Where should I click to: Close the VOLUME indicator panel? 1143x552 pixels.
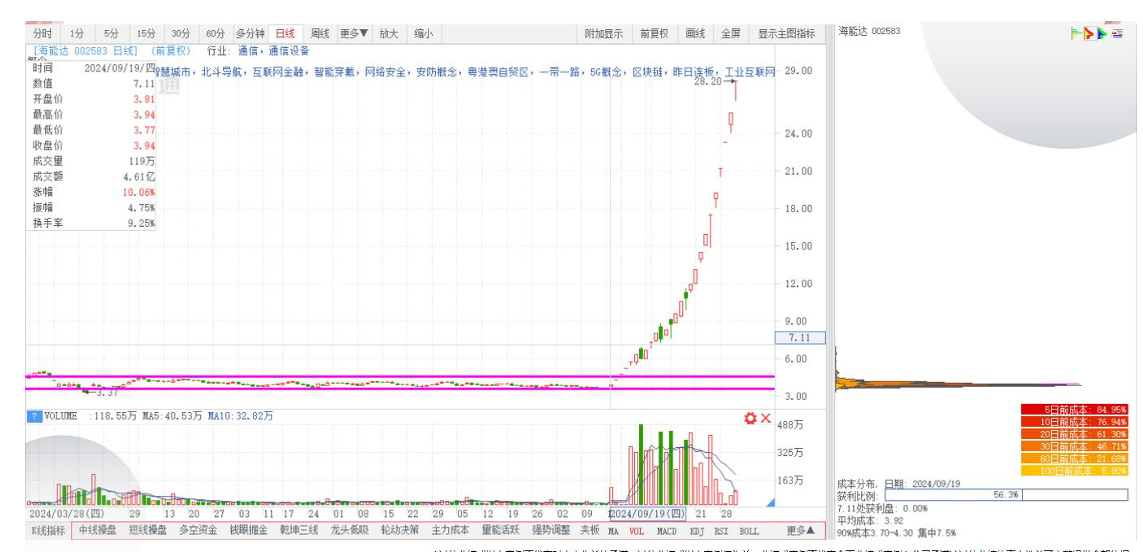[766, 418]
